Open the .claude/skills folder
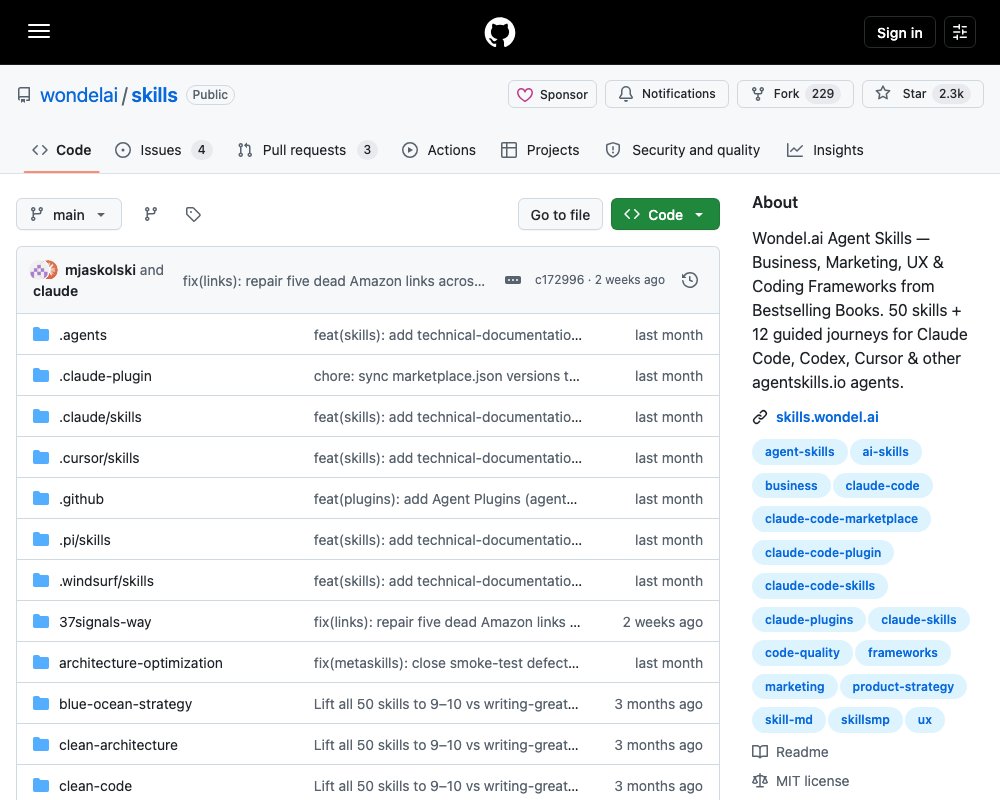 [100, 417]
